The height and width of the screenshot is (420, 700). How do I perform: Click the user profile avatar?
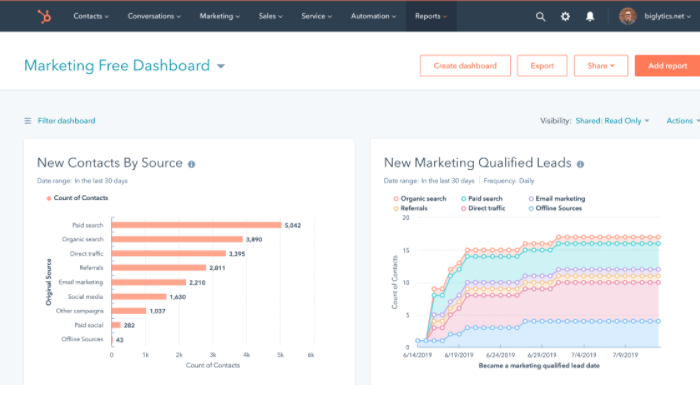pyautogui.click(x=627, y=16)
